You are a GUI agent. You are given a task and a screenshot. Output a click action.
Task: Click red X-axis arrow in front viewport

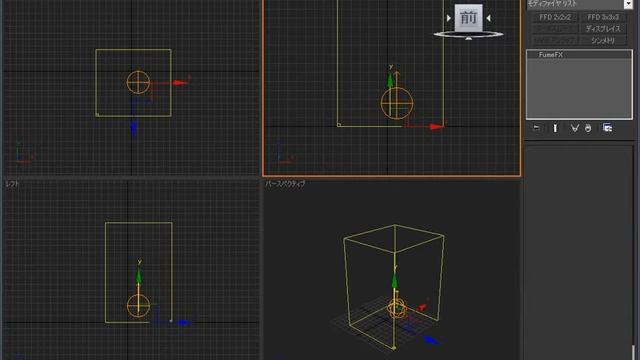[436, 127]
